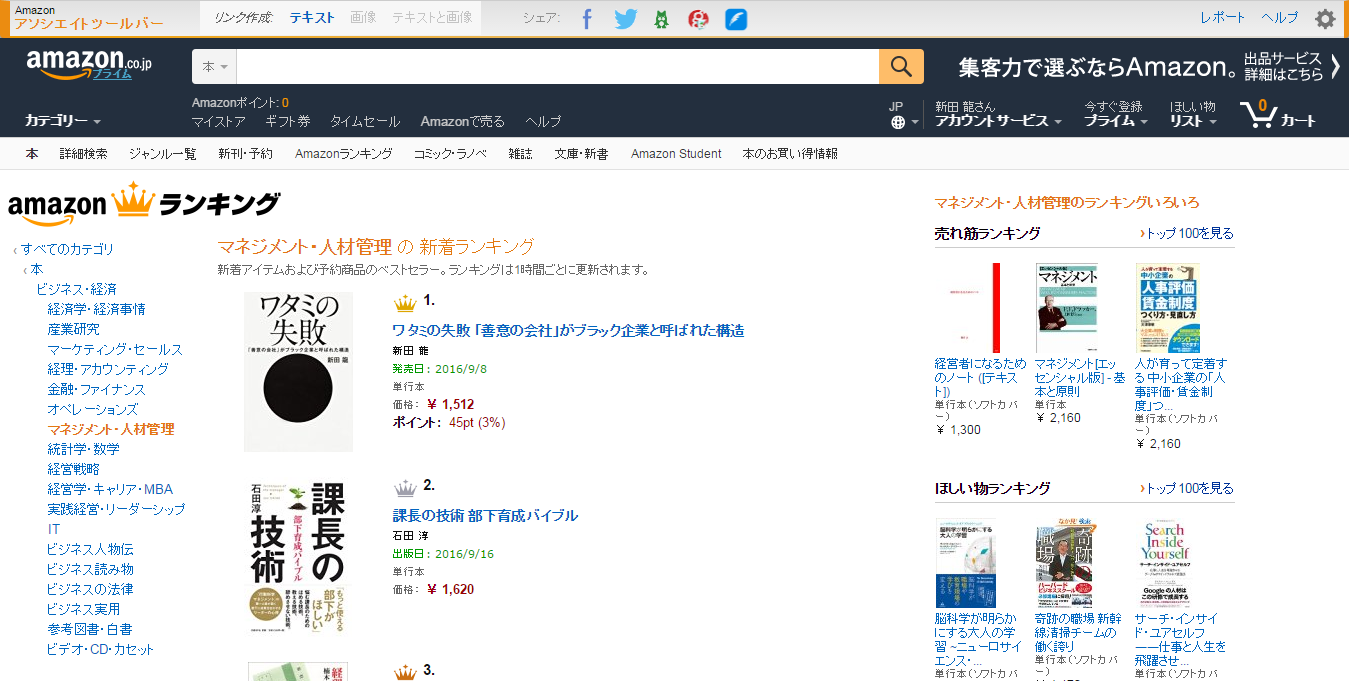Screen dimensions: 1349x681
Task: Click the blue feather share icon
Action: tap(736, 18)
